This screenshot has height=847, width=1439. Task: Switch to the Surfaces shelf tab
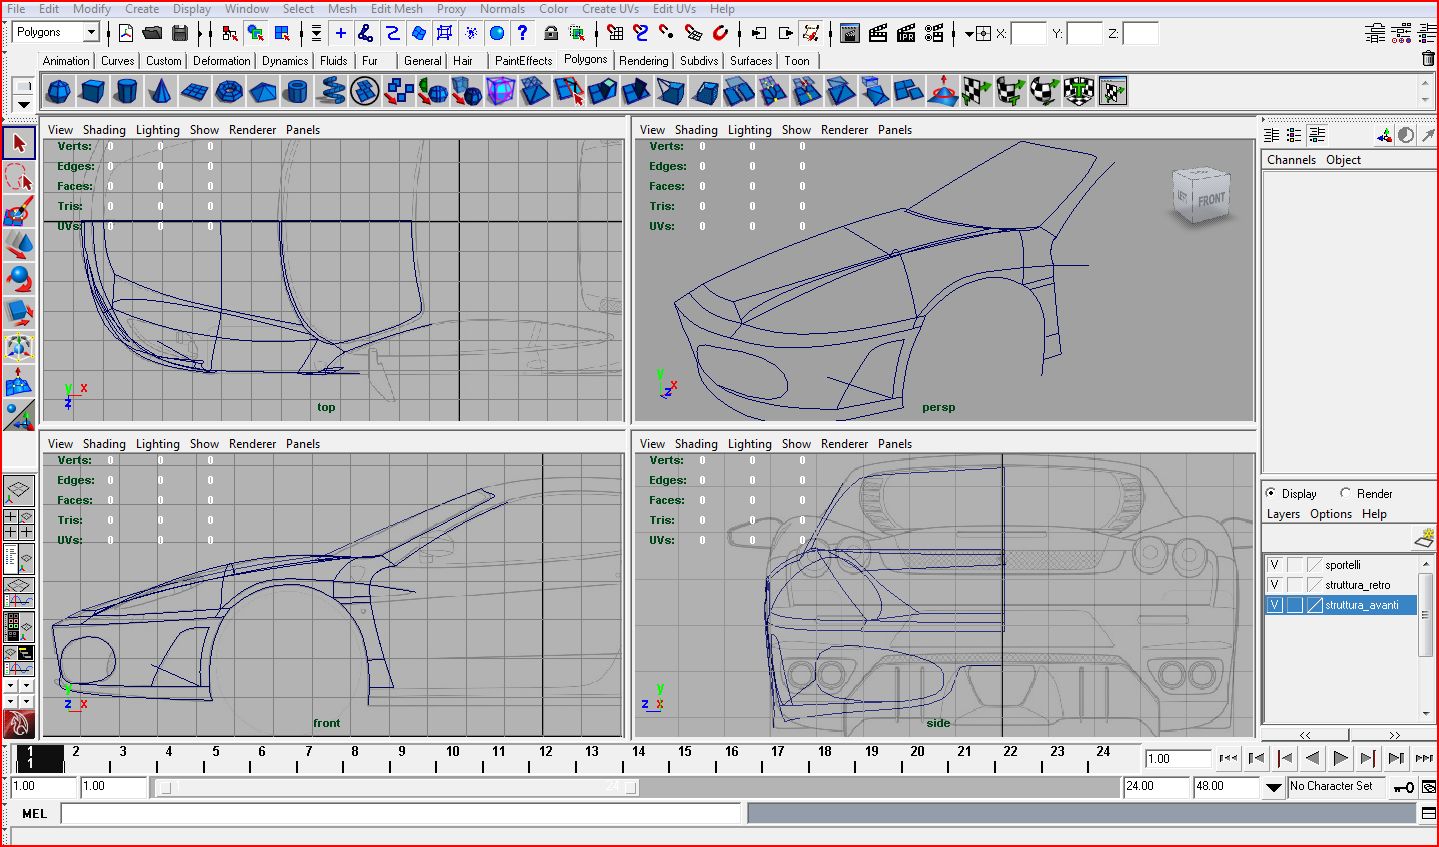click(750, 61)
